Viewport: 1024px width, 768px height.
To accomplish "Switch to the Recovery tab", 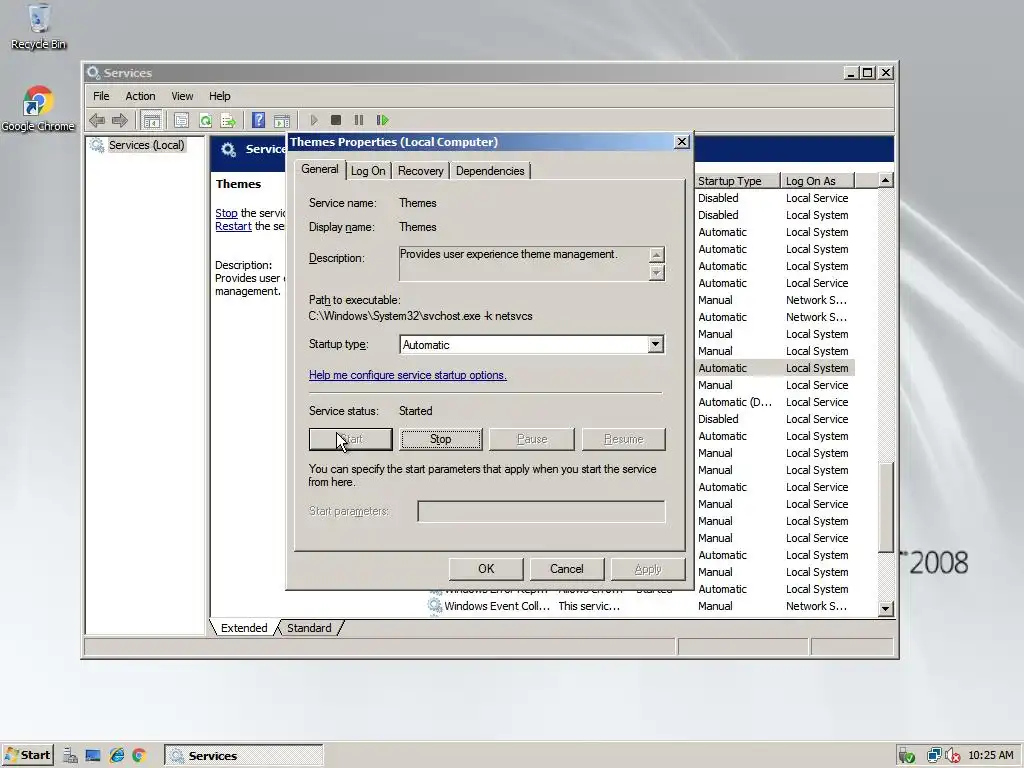I will click(421, 171).
